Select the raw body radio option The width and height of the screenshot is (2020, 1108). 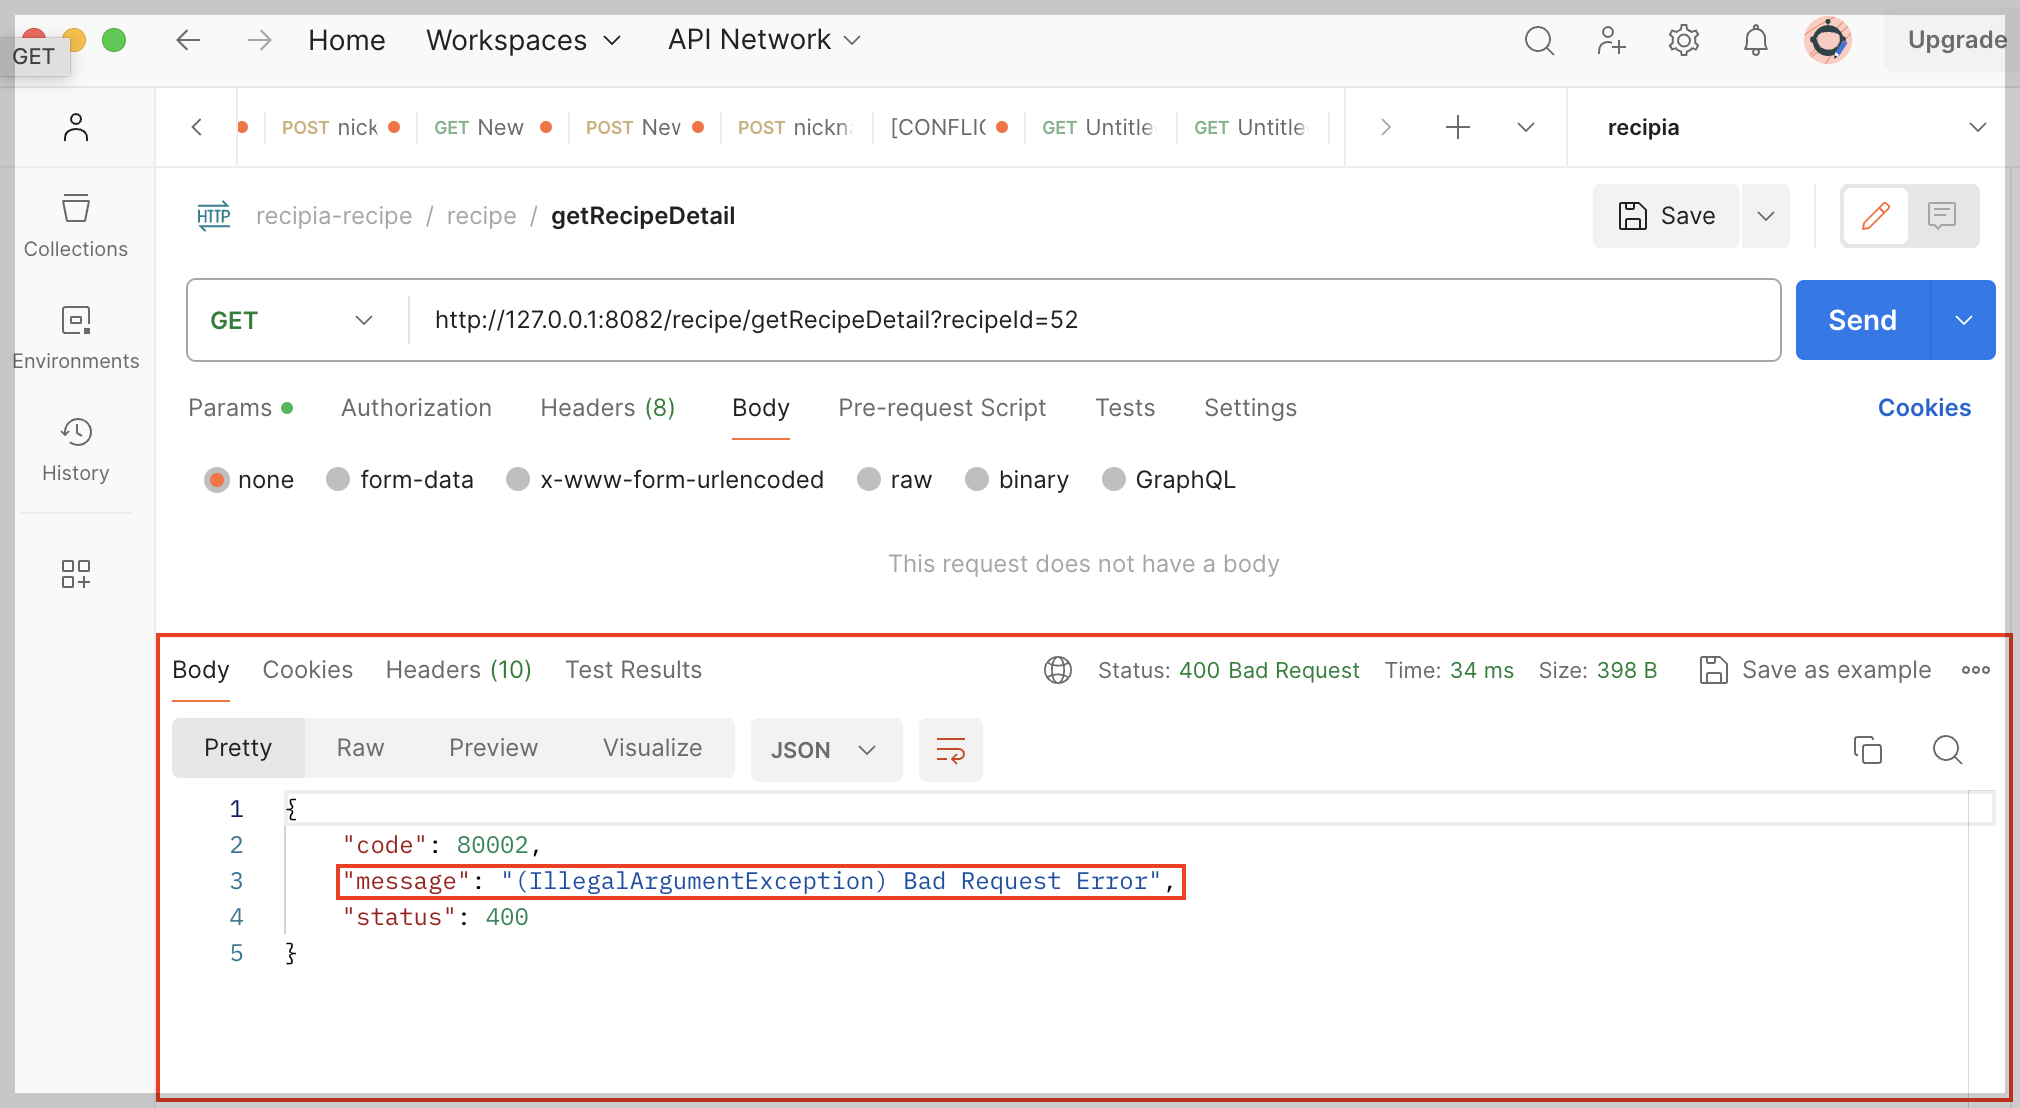(869, 480)
